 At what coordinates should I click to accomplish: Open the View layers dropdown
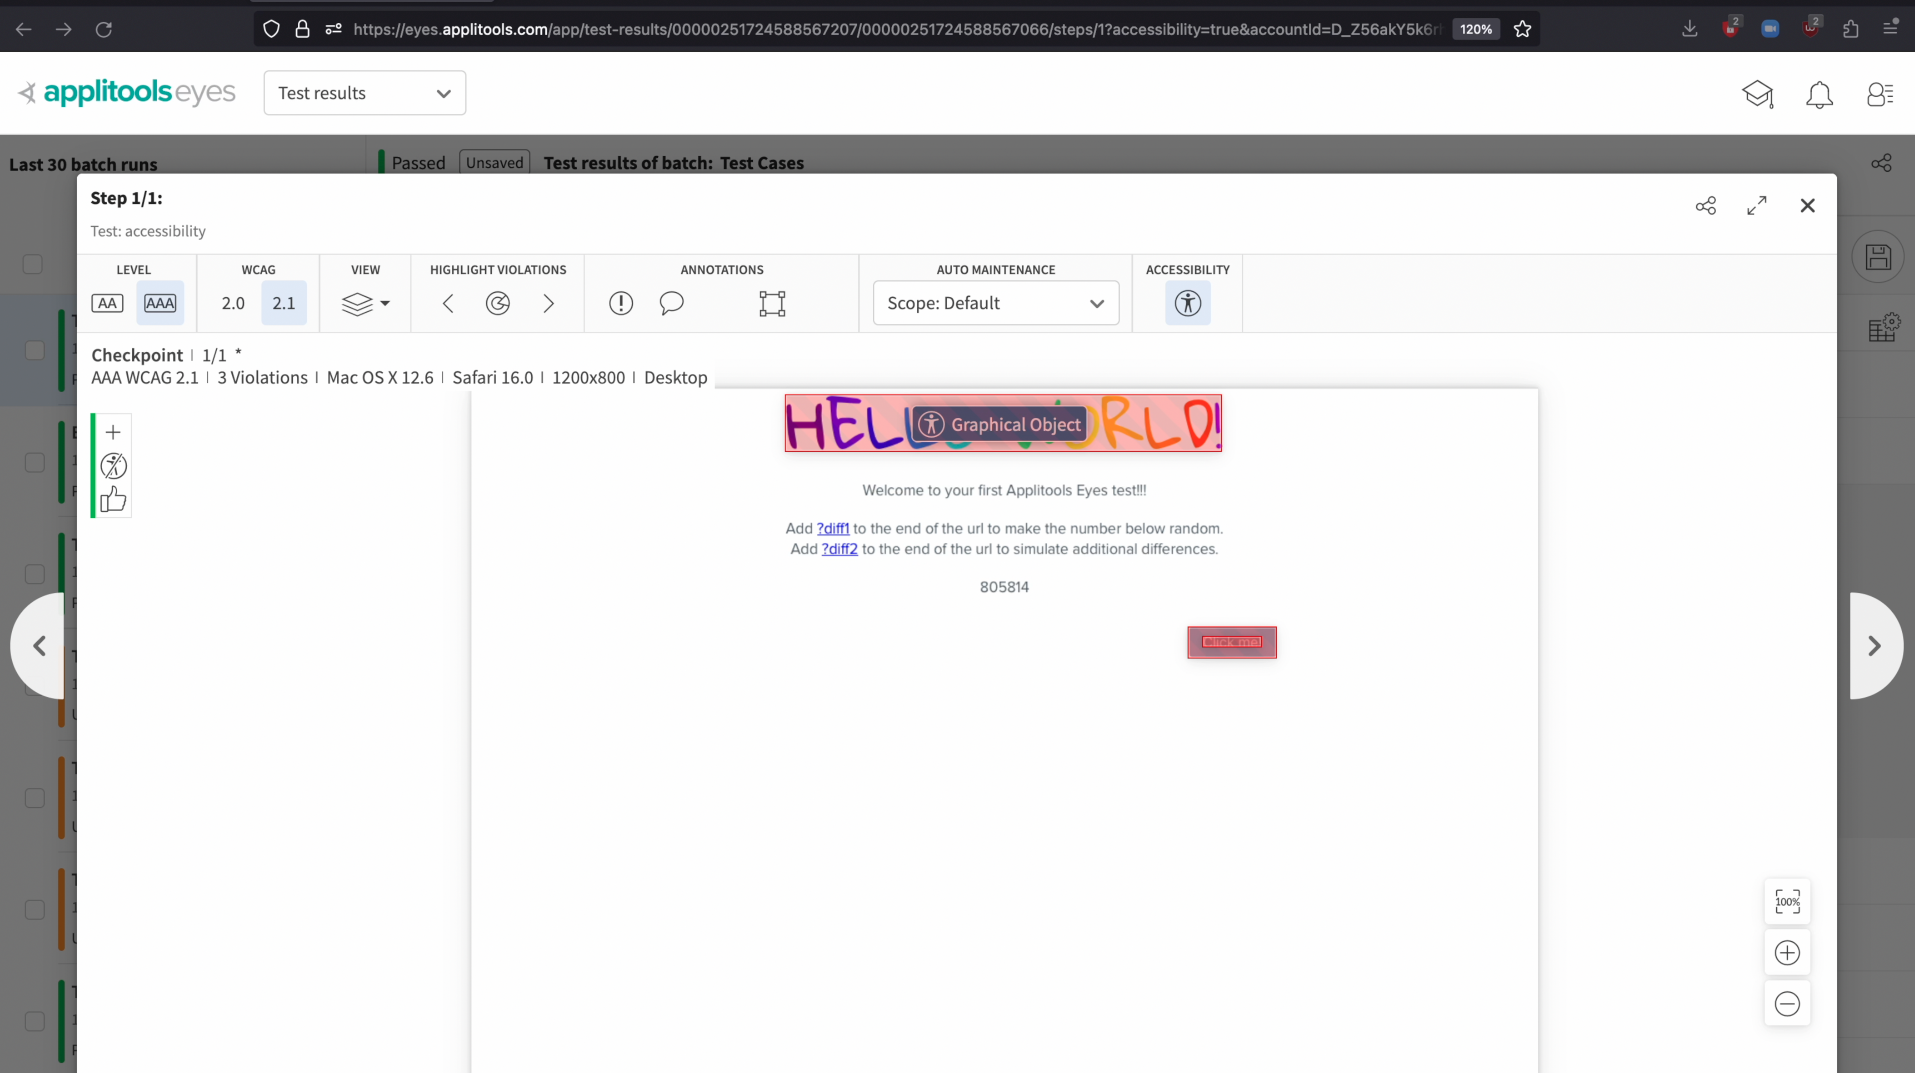click(x=365, y=303)
